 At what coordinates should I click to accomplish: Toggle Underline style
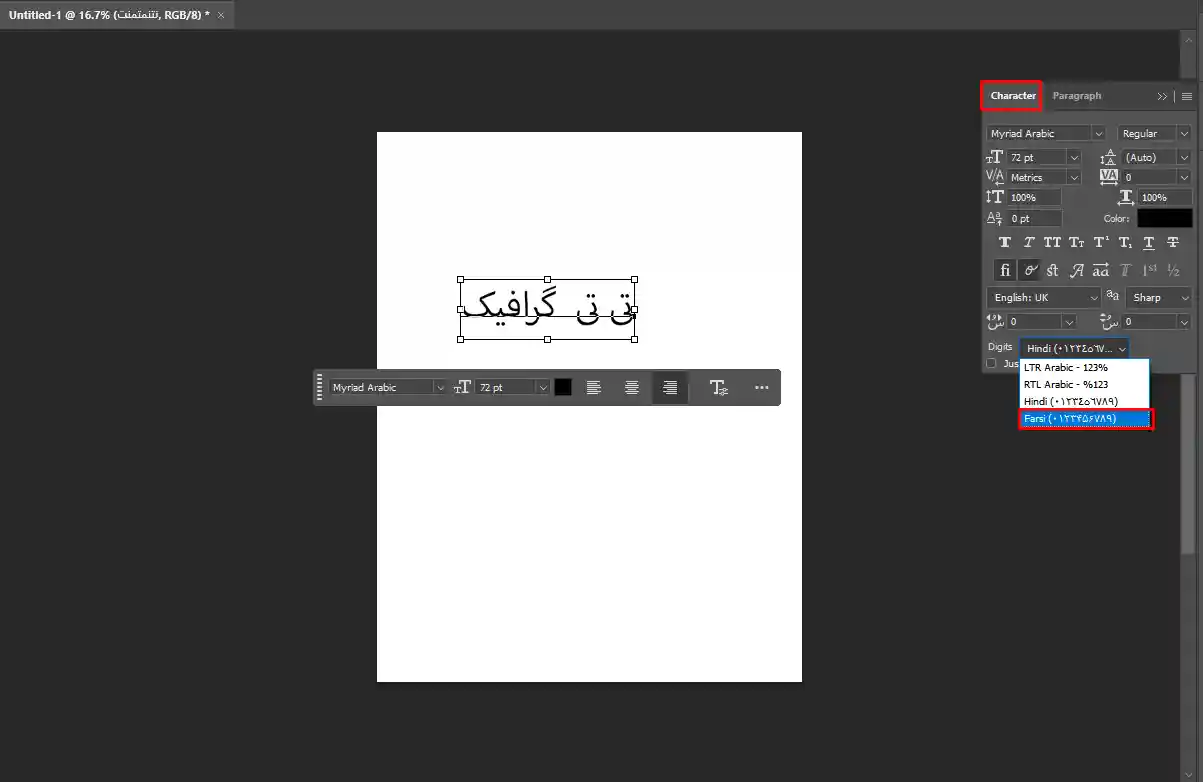tap(1149, 243)
